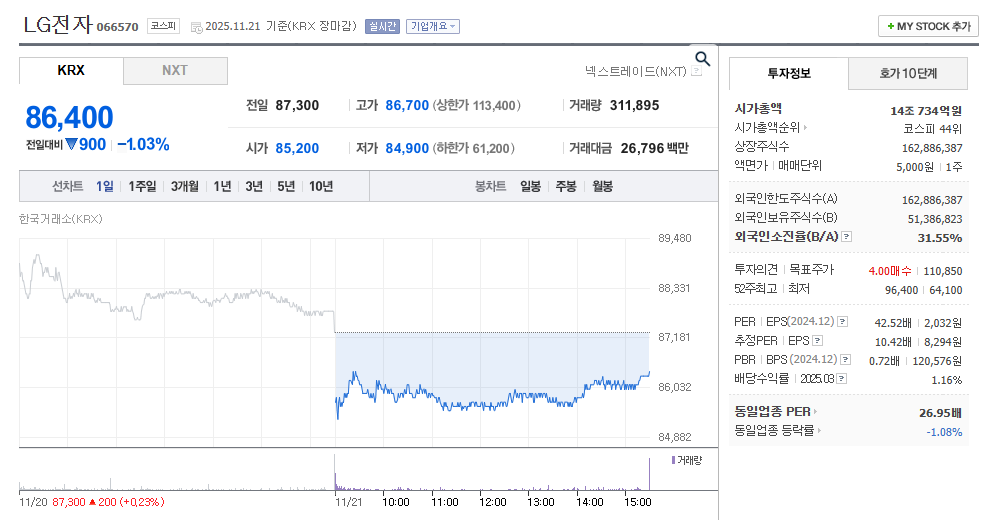Click the 4.00매수 opinion value
986x520 pixels.
pos(890,271)
